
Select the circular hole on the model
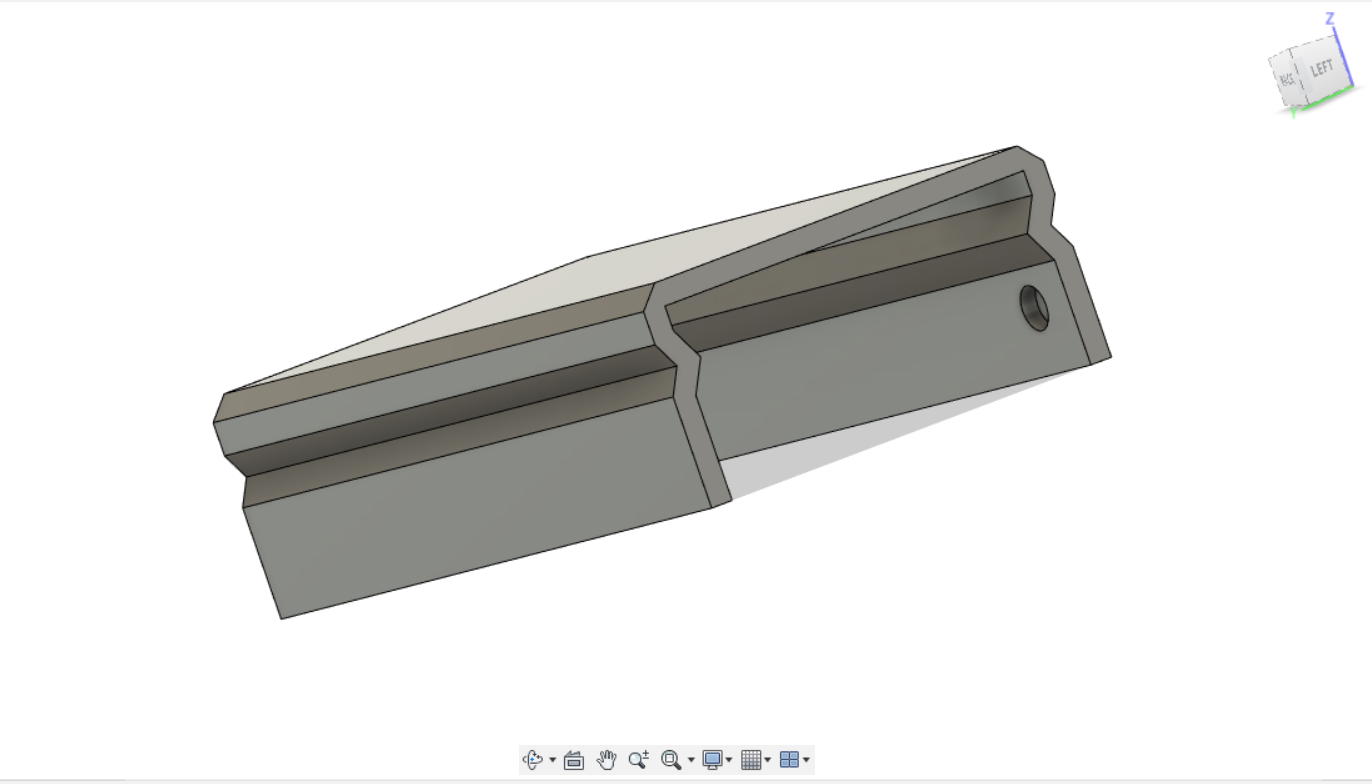pos(1035,308)
